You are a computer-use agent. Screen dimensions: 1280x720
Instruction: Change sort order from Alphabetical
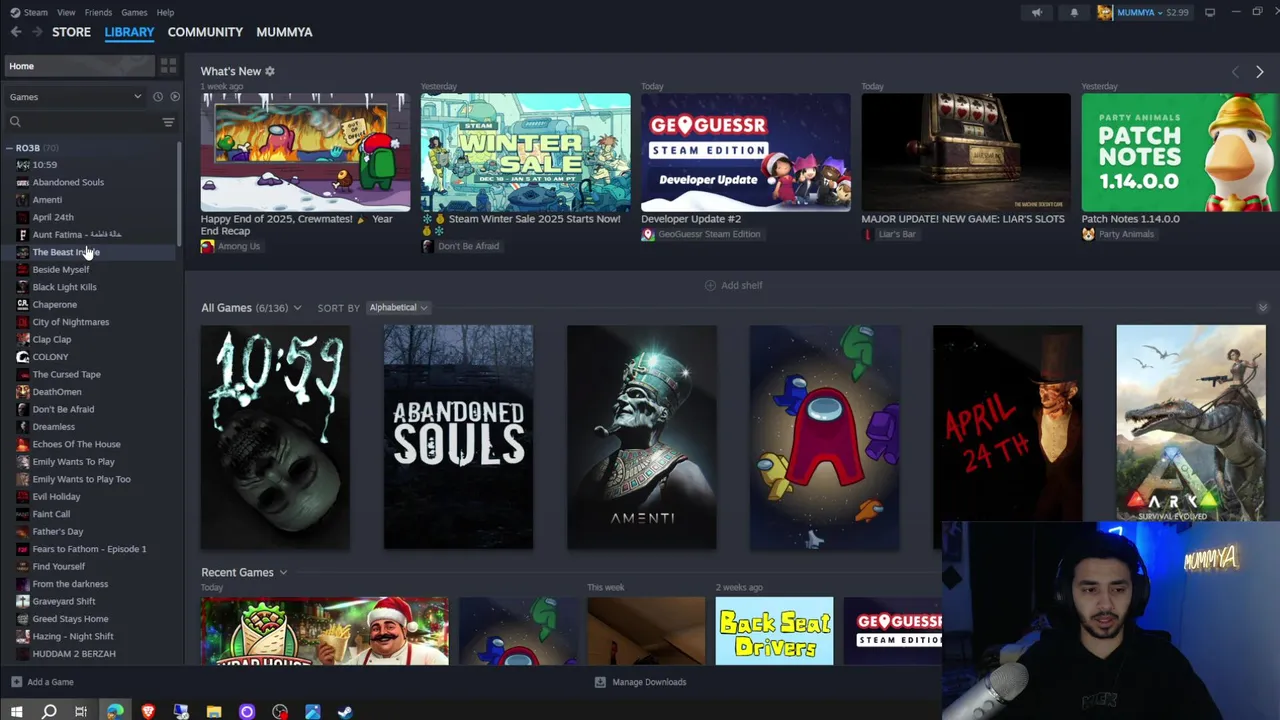pos(398,308)
